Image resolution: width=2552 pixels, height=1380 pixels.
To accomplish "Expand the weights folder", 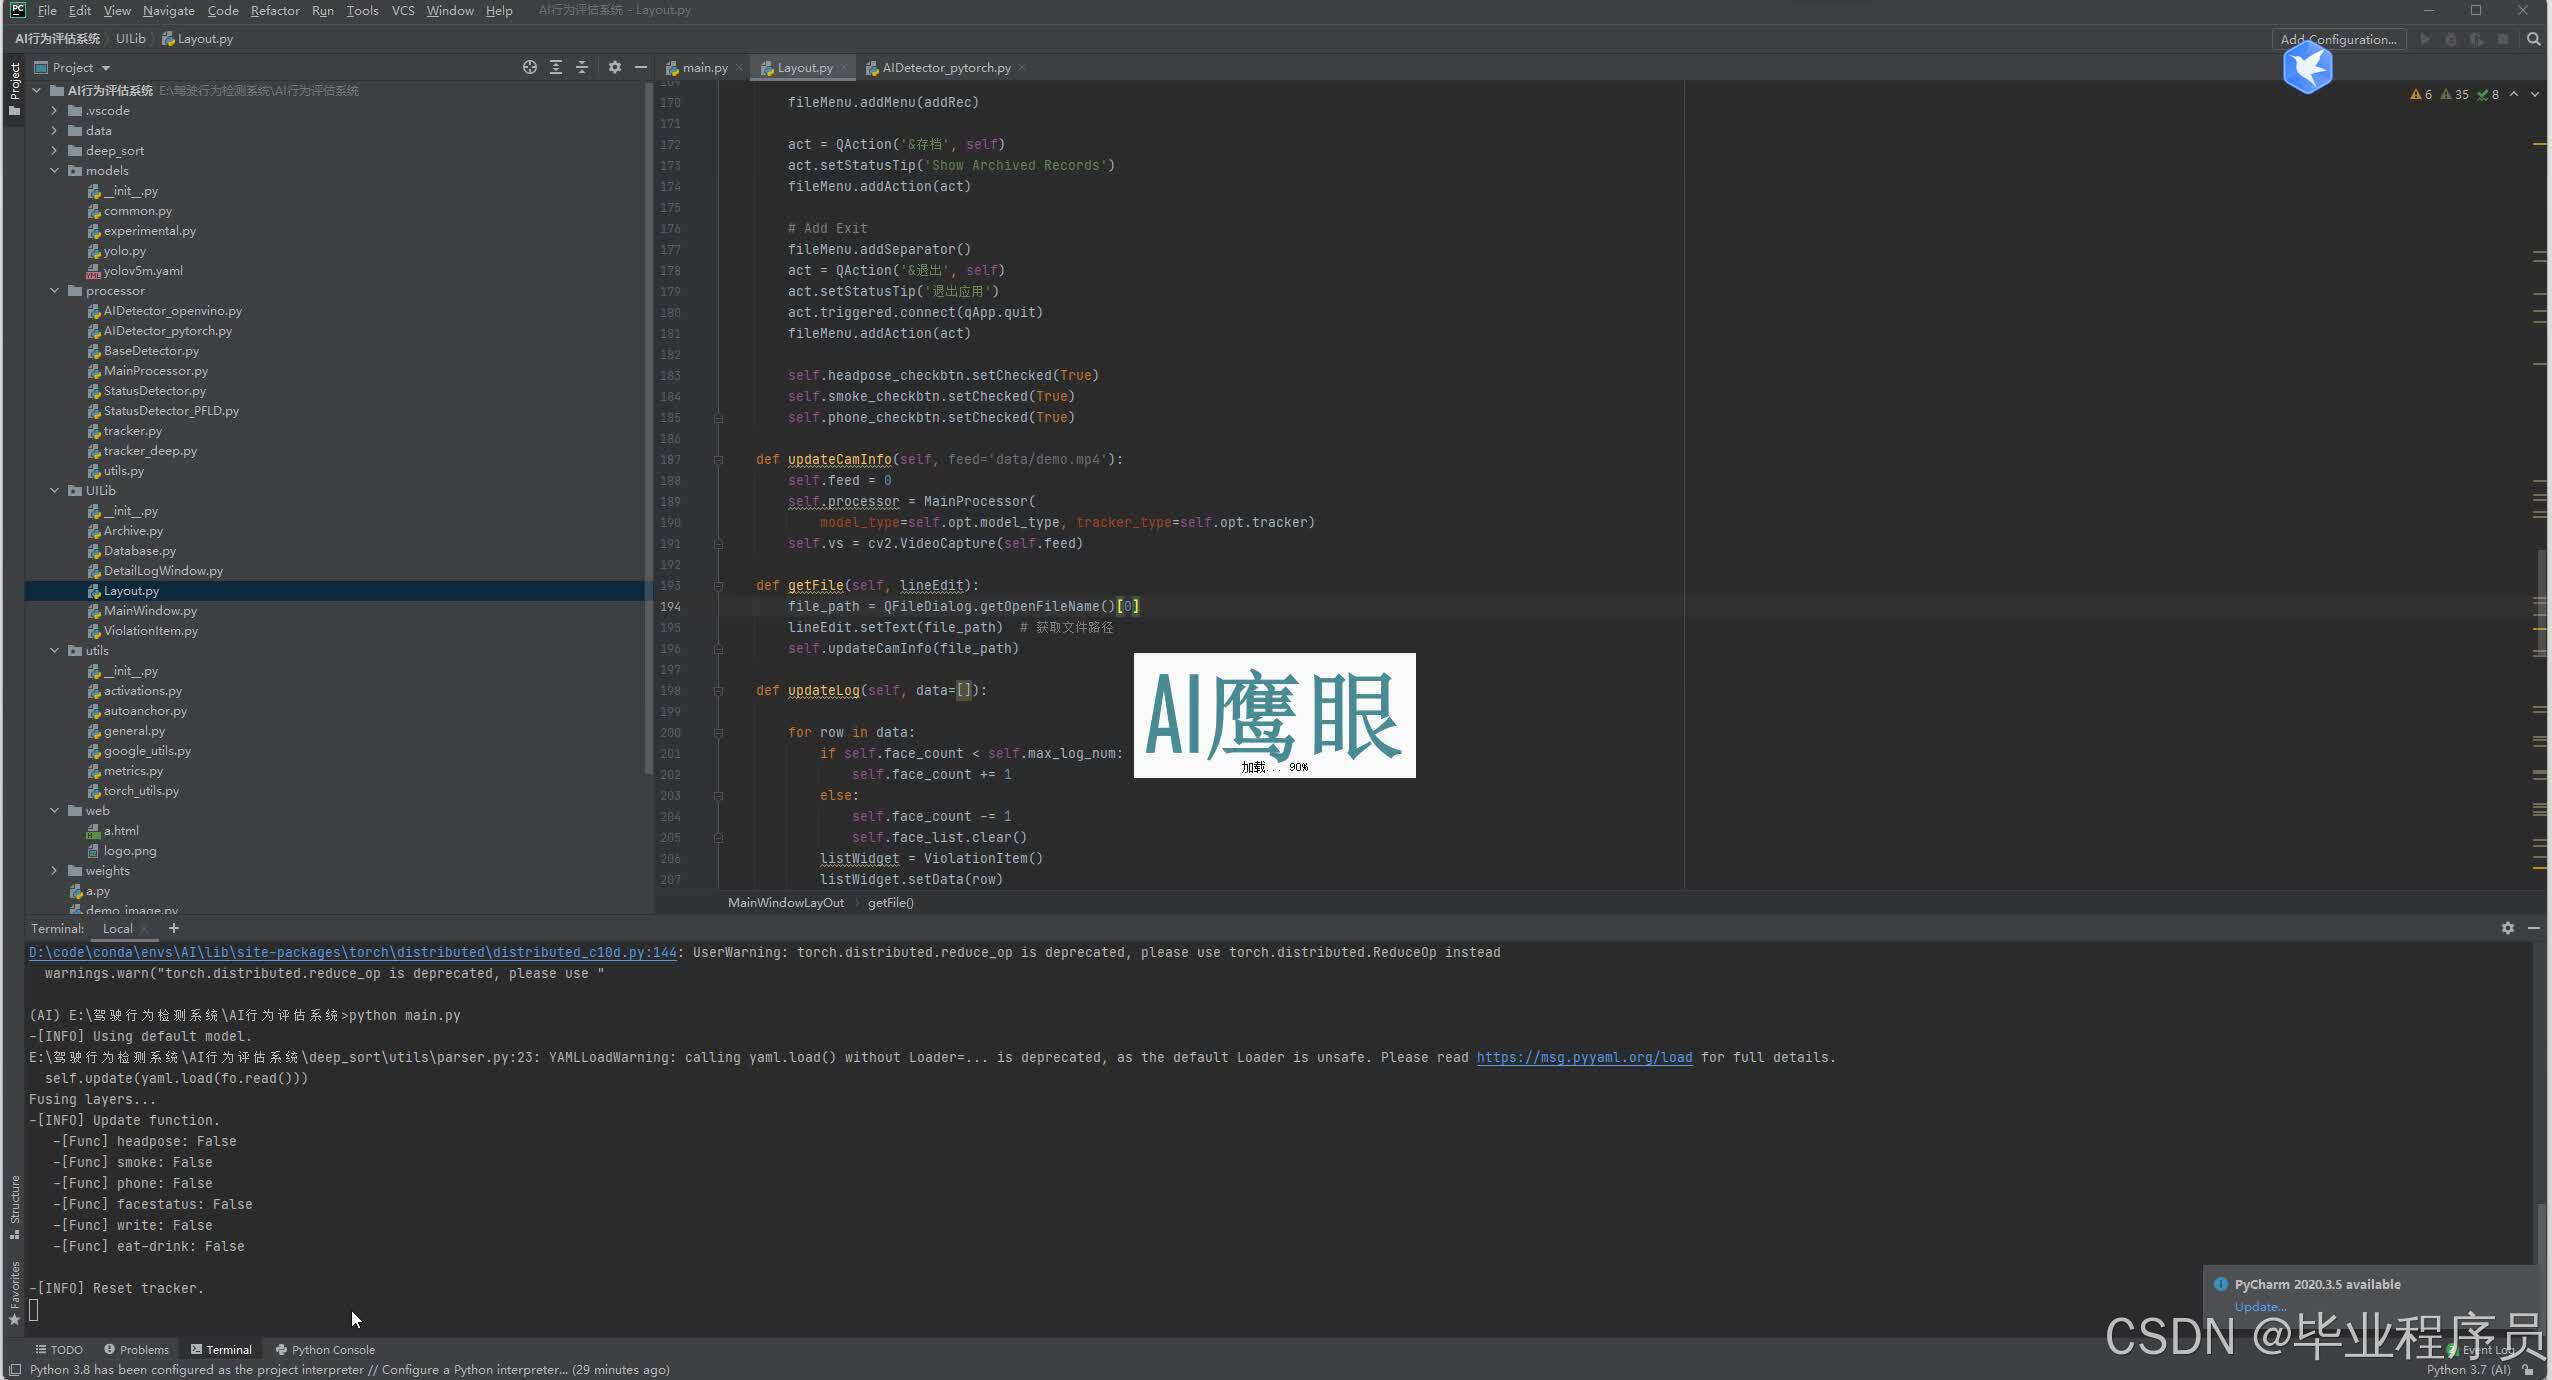I will pyautogui.click(x=55, y=871).
